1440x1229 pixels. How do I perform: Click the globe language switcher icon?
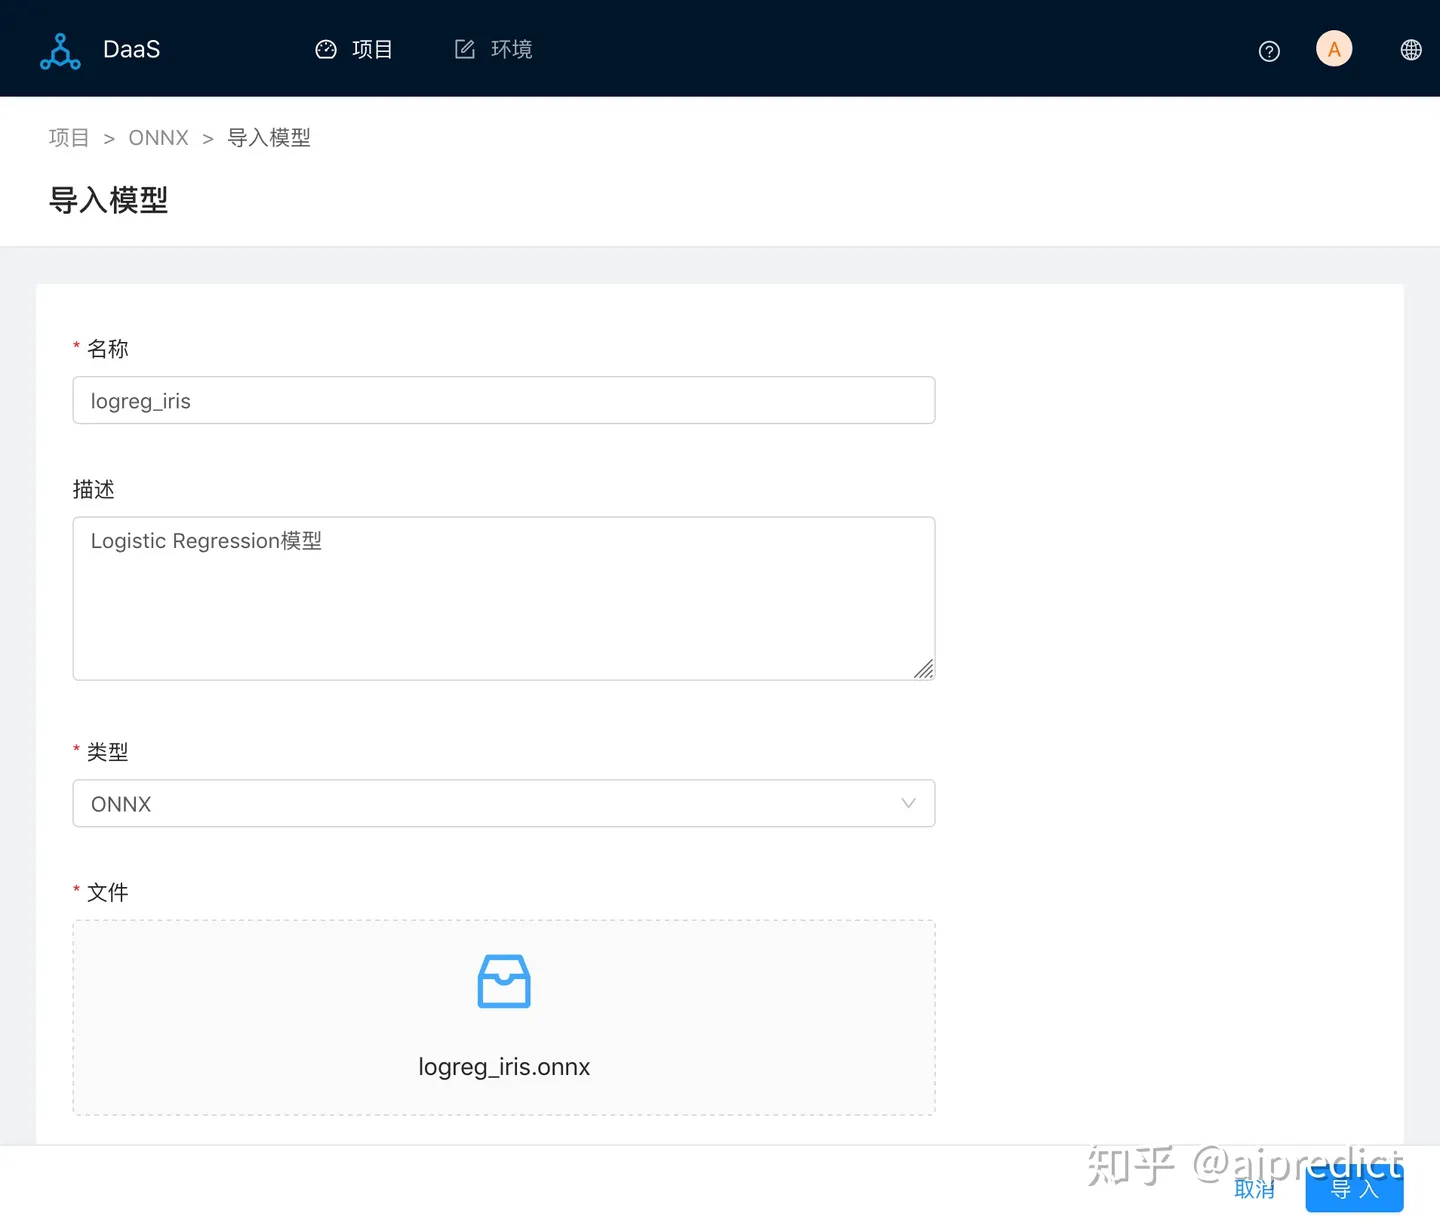[x=1411, y=48]
